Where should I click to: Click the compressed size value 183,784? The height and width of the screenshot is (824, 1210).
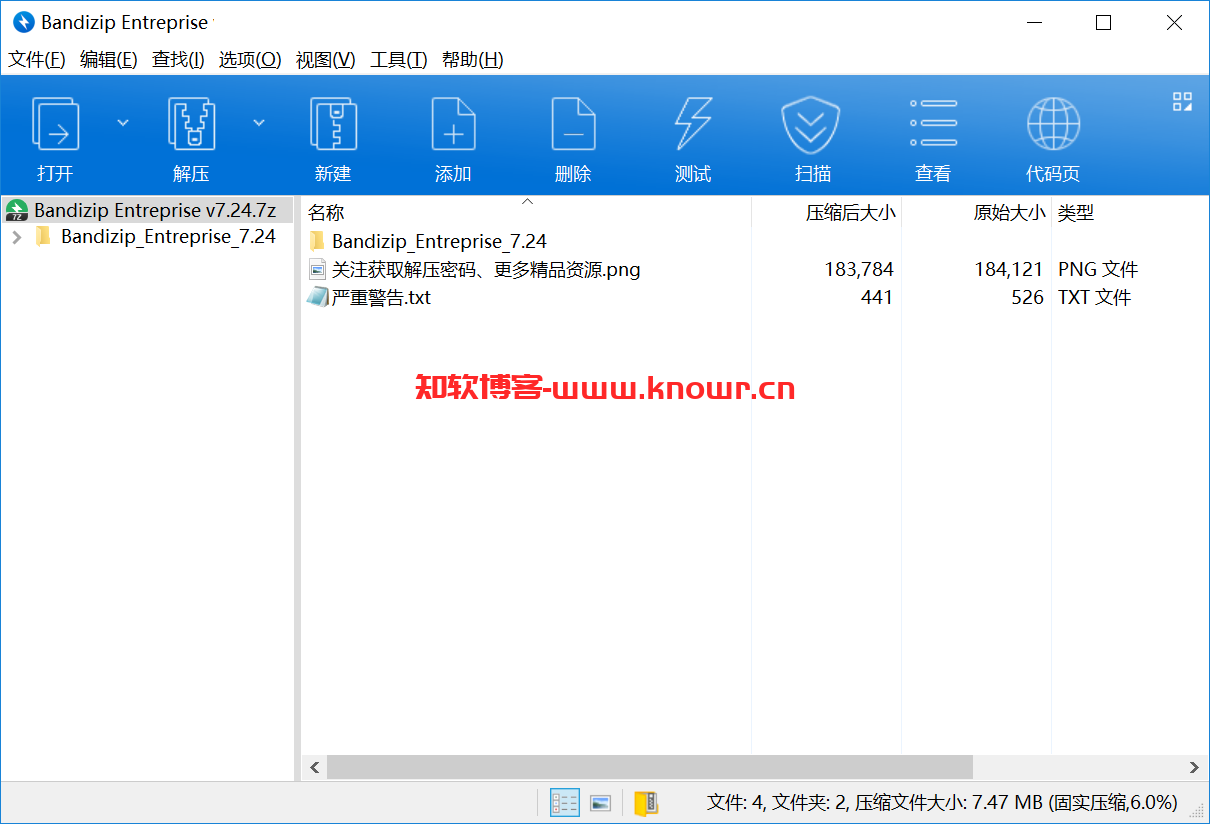(x=859, y=269)
